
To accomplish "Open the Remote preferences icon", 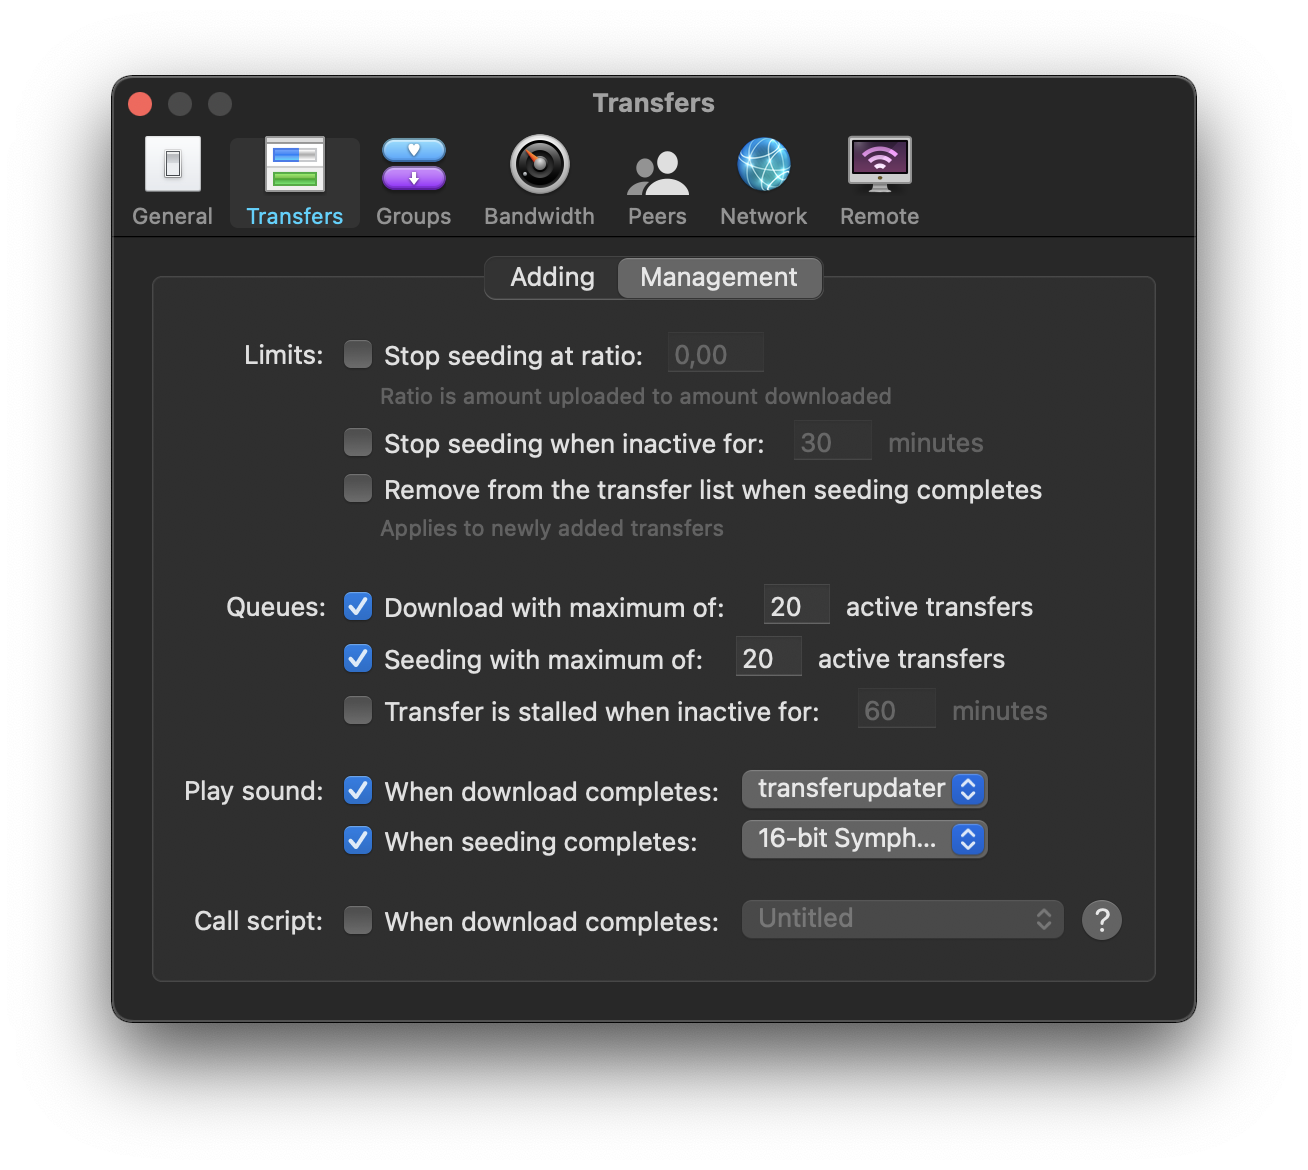I will 879,165.
